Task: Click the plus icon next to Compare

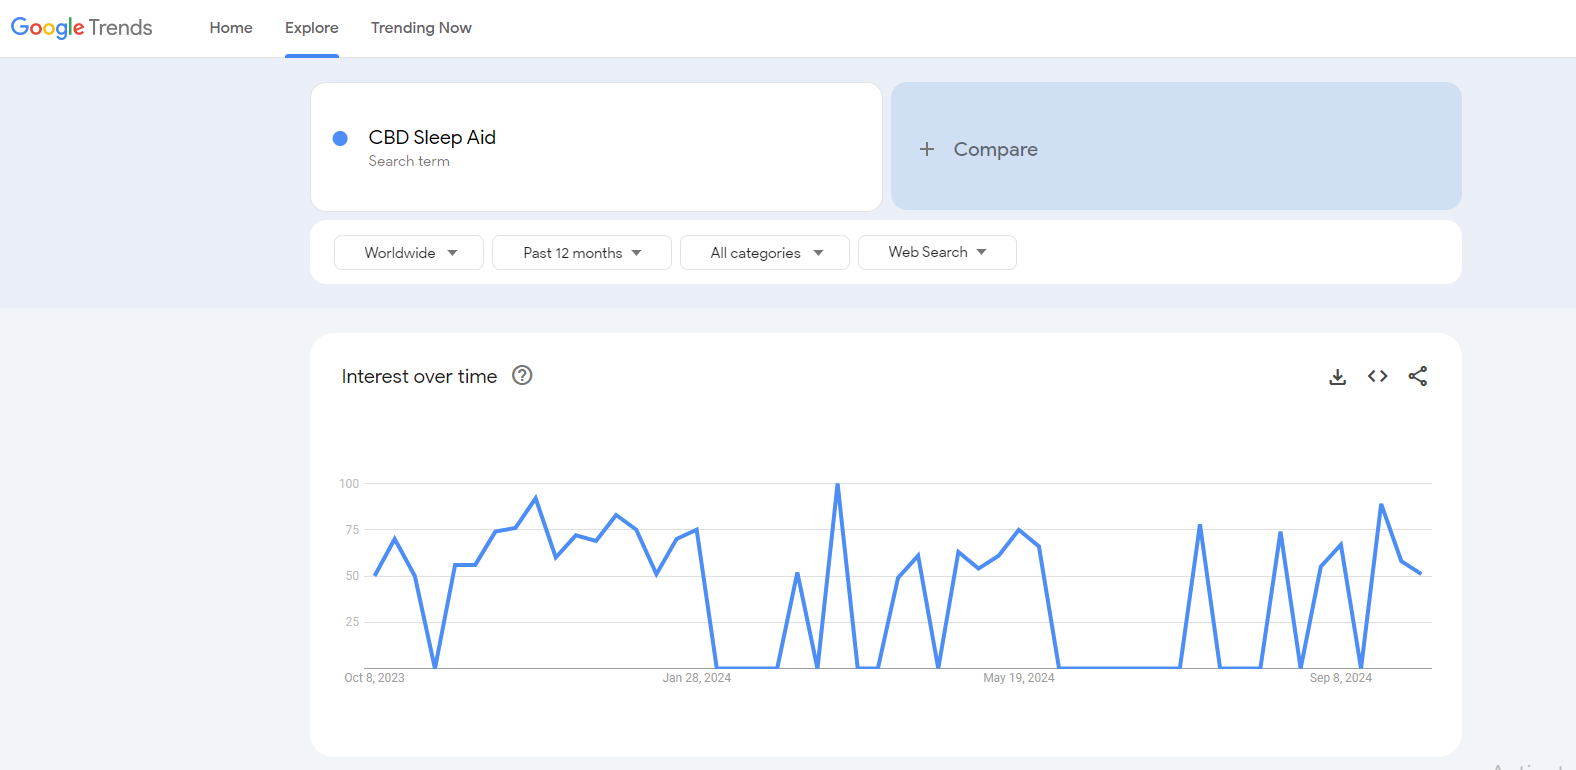Action: 927,149
